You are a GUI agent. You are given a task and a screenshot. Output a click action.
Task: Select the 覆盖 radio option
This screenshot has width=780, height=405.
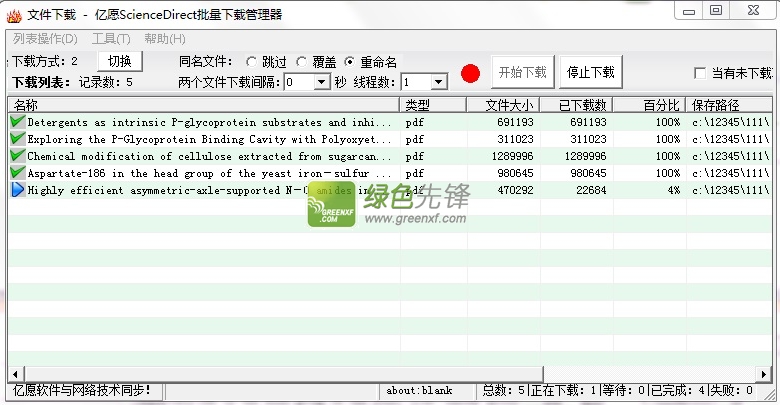tap(301, 62)
